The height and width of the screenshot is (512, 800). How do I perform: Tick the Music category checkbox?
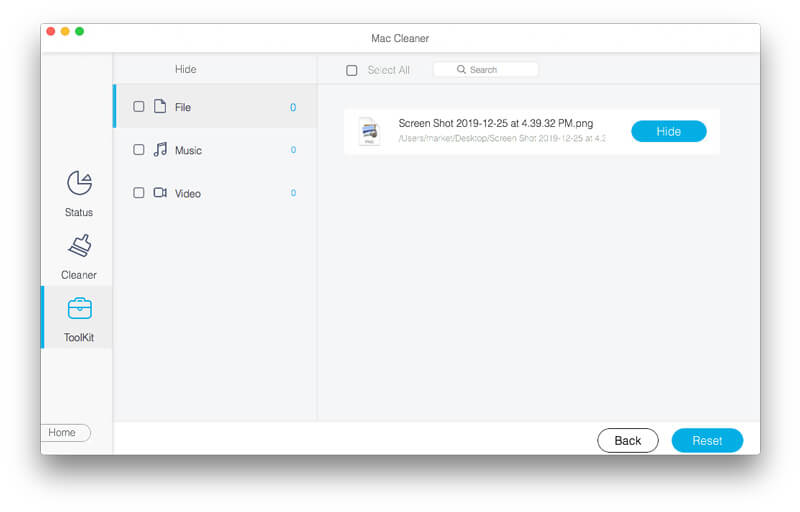[x=139, y=150]
